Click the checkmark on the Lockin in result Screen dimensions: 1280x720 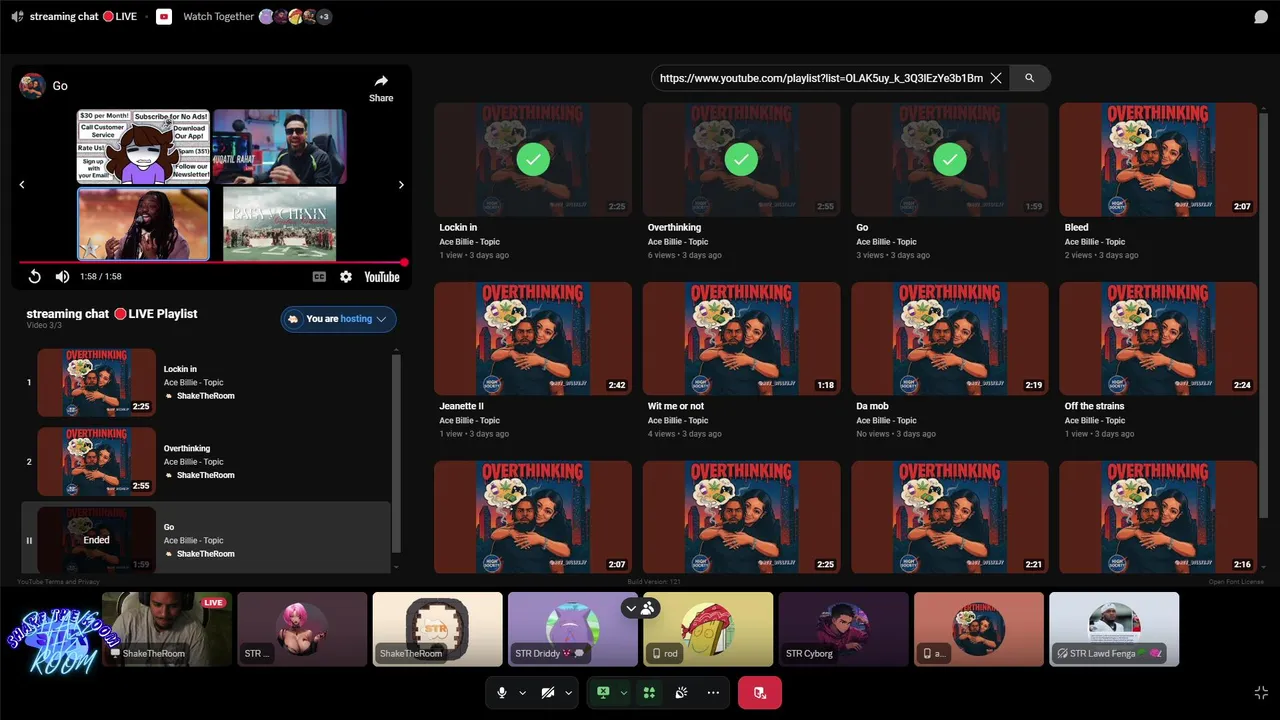[x=533, y=159]
